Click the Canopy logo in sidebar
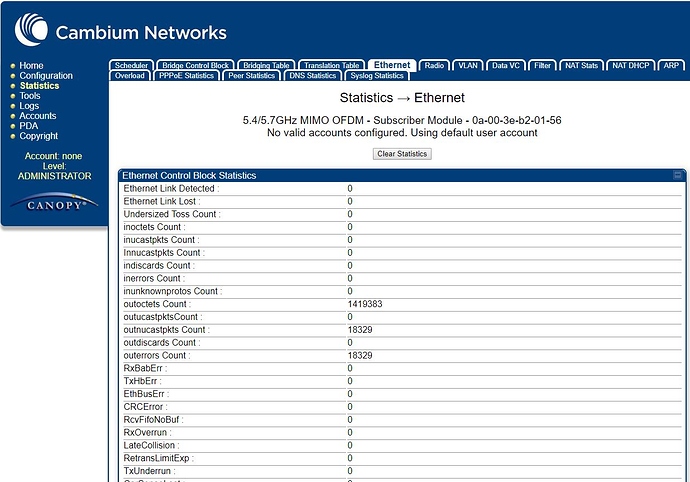The width and height of the screenshot is (690, 482). click(54, 202)
